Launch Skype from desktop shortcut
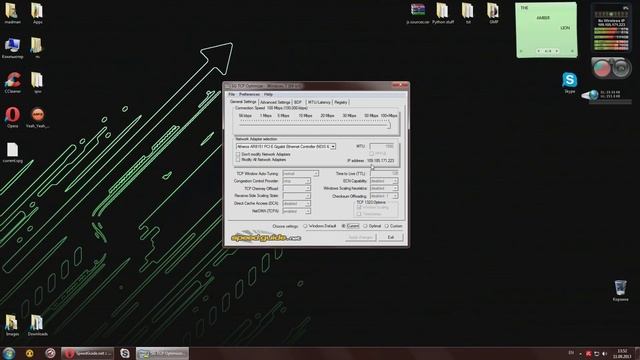The image size is (640, 360). click(x=569, y=82)
